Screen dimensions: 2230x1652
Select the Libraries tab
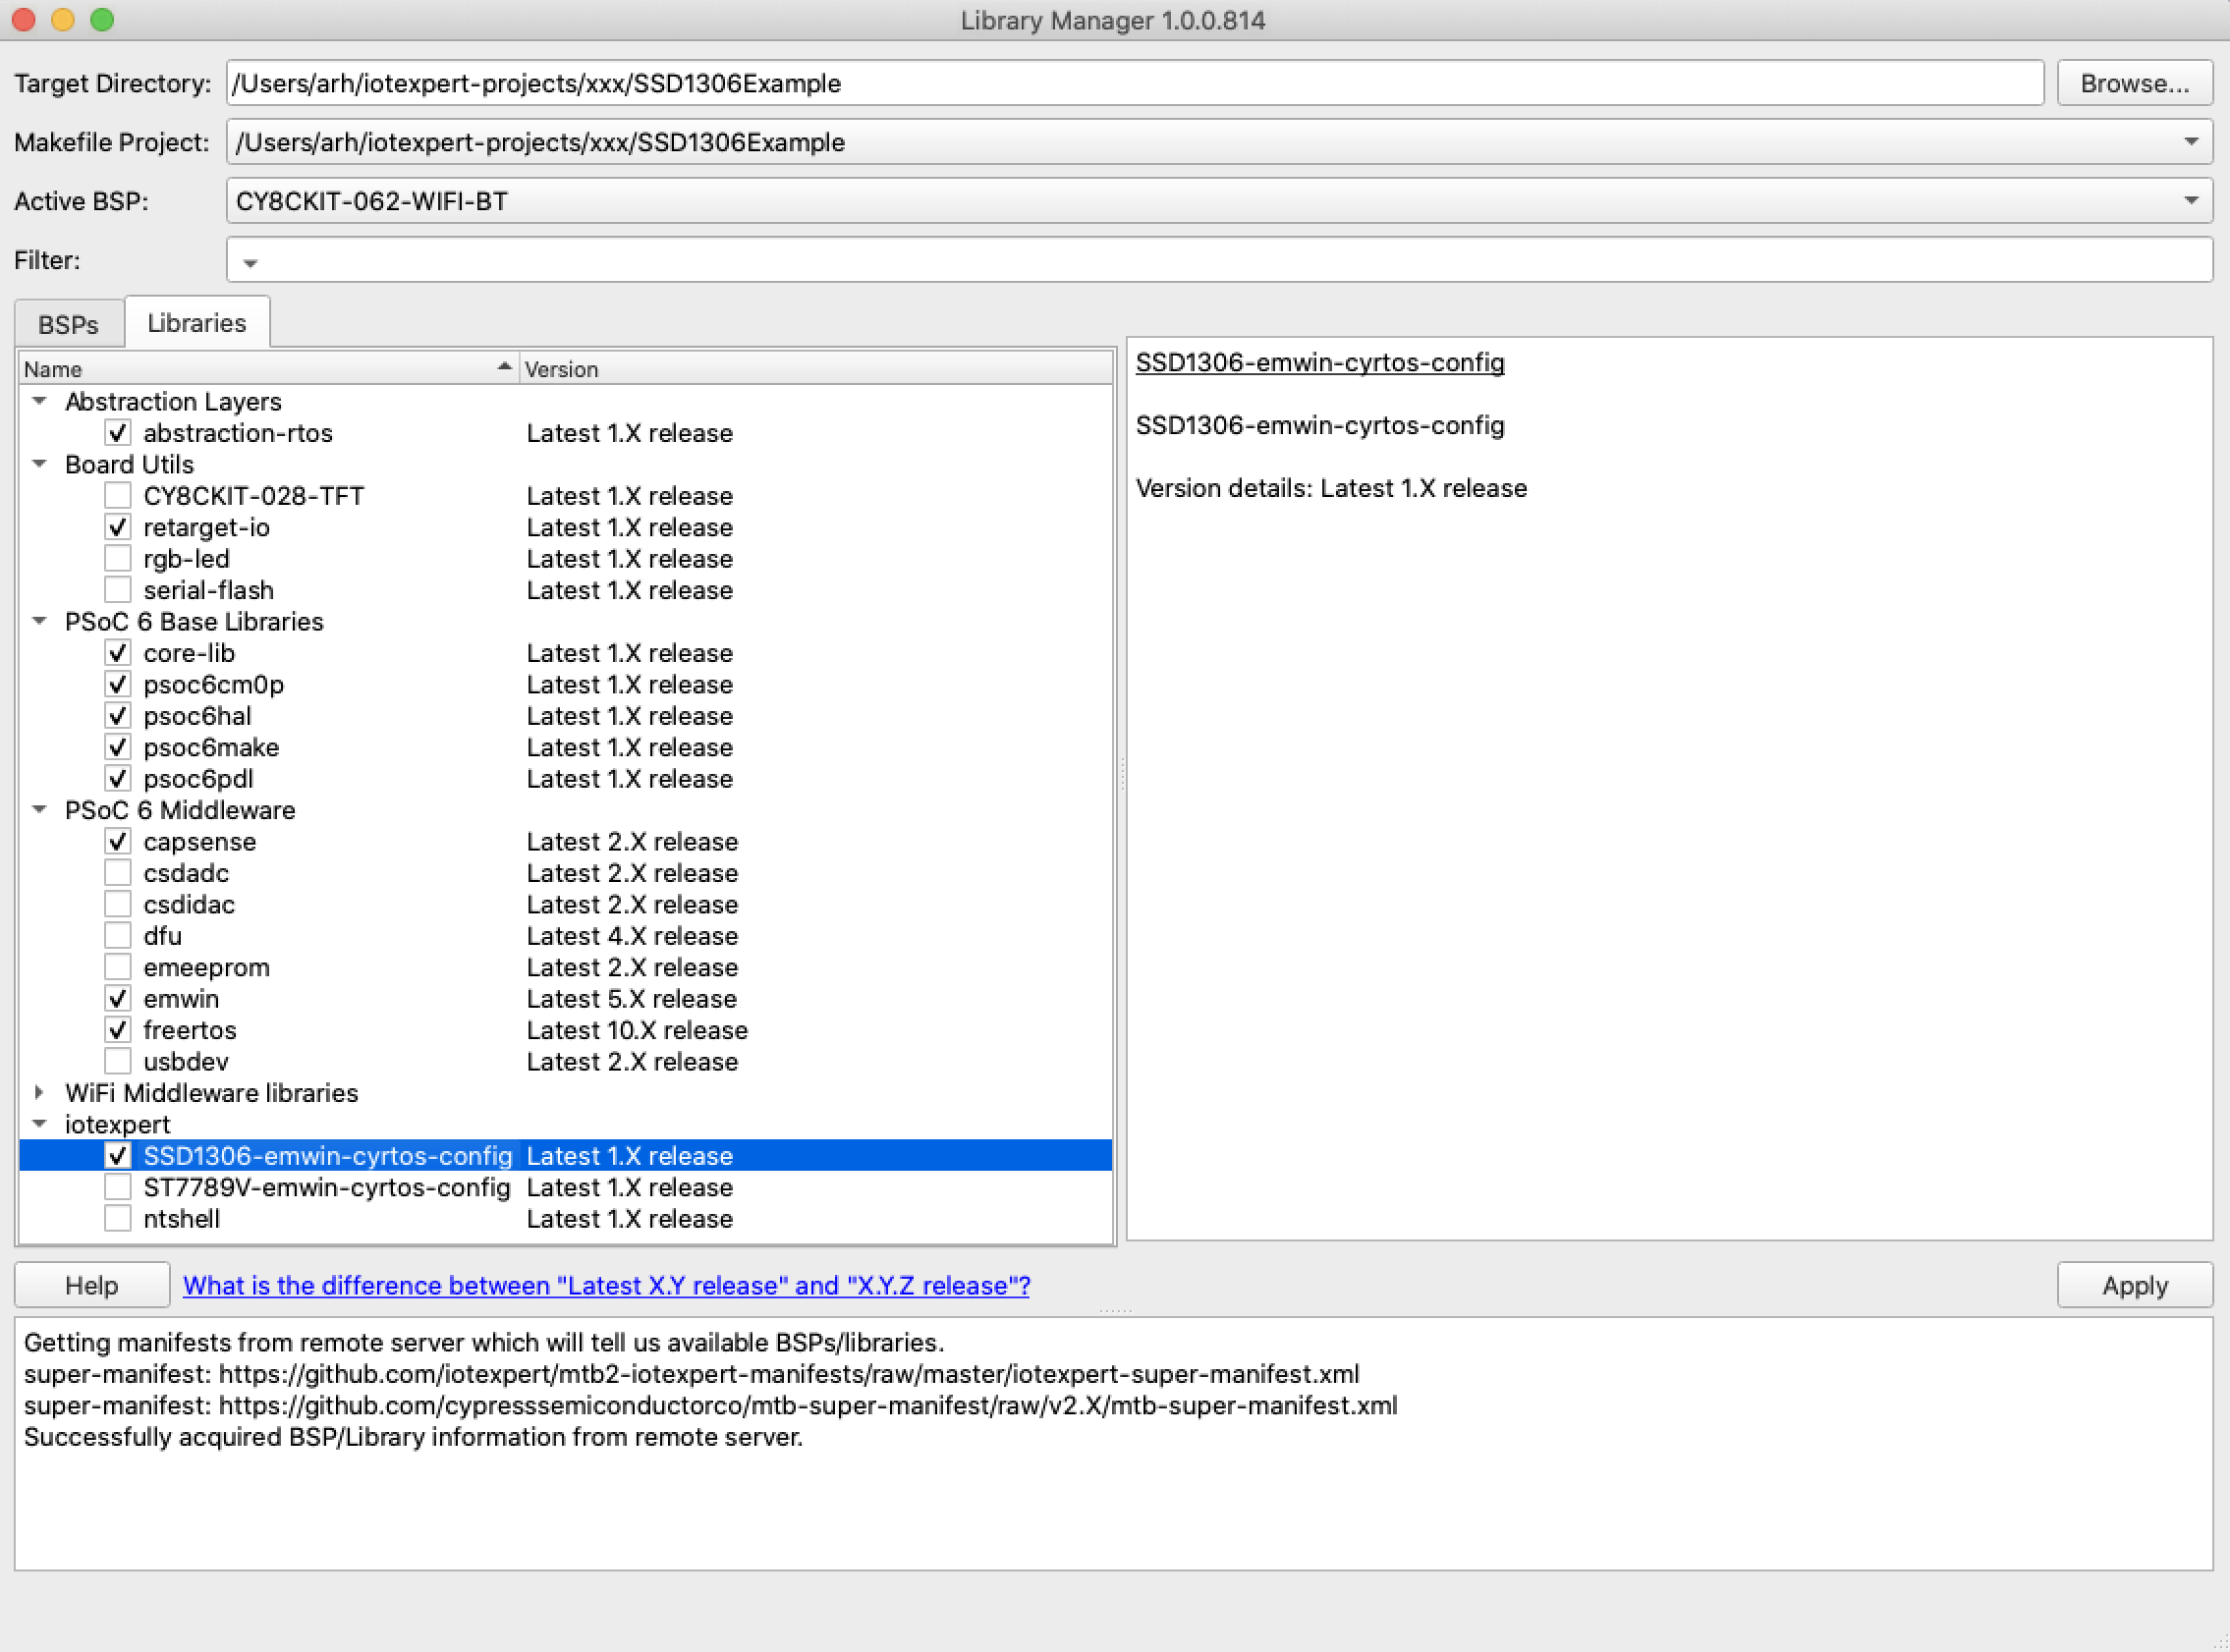tap(196, 323)
